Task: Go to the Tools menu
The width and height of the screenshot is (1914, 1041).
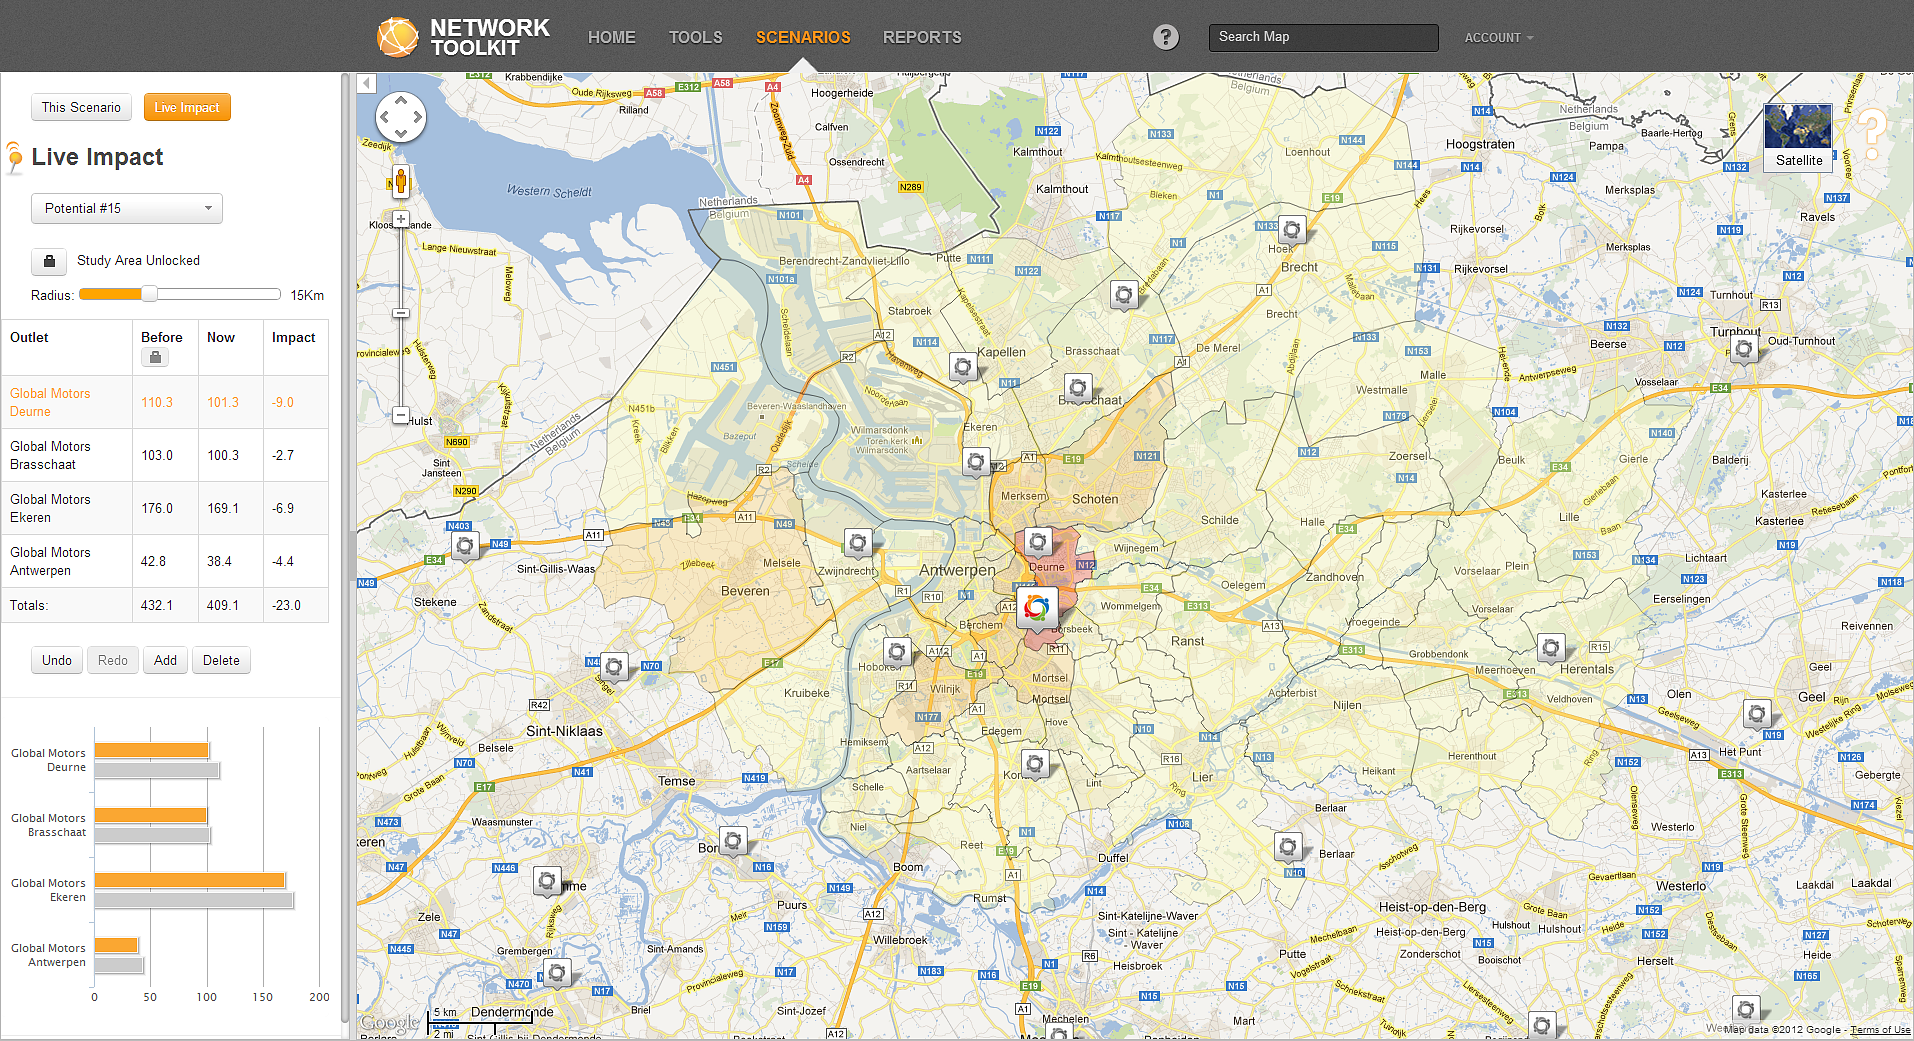Action: coord(695,37)
